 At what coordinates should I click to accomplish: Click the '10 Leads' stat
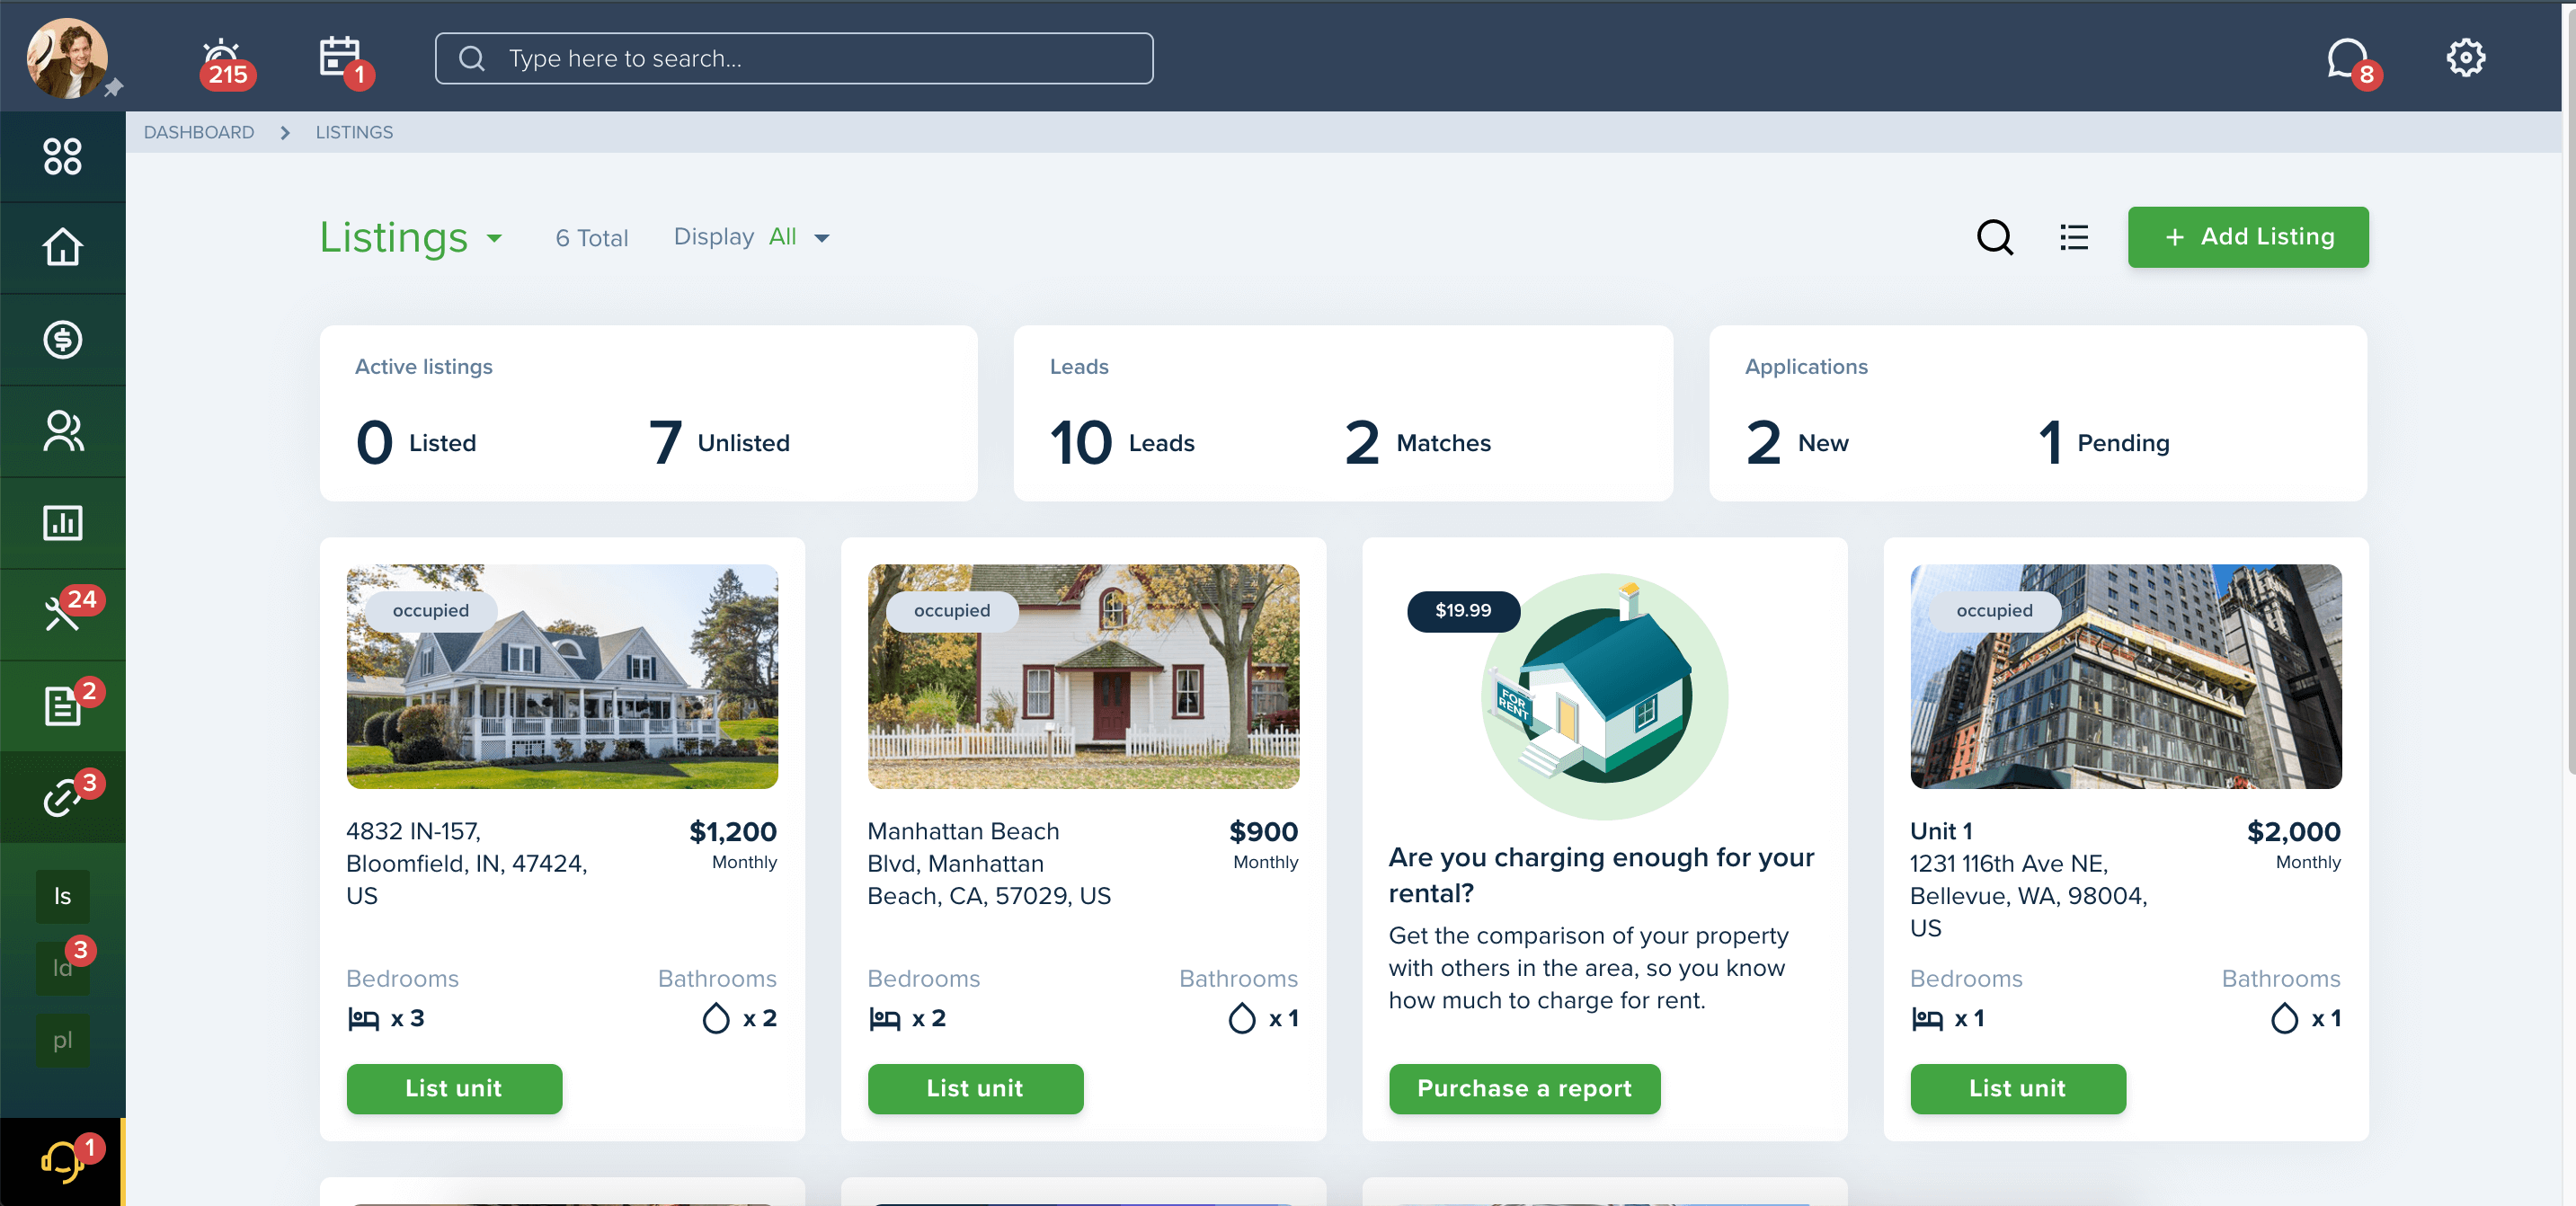(x=1121, y=442)
